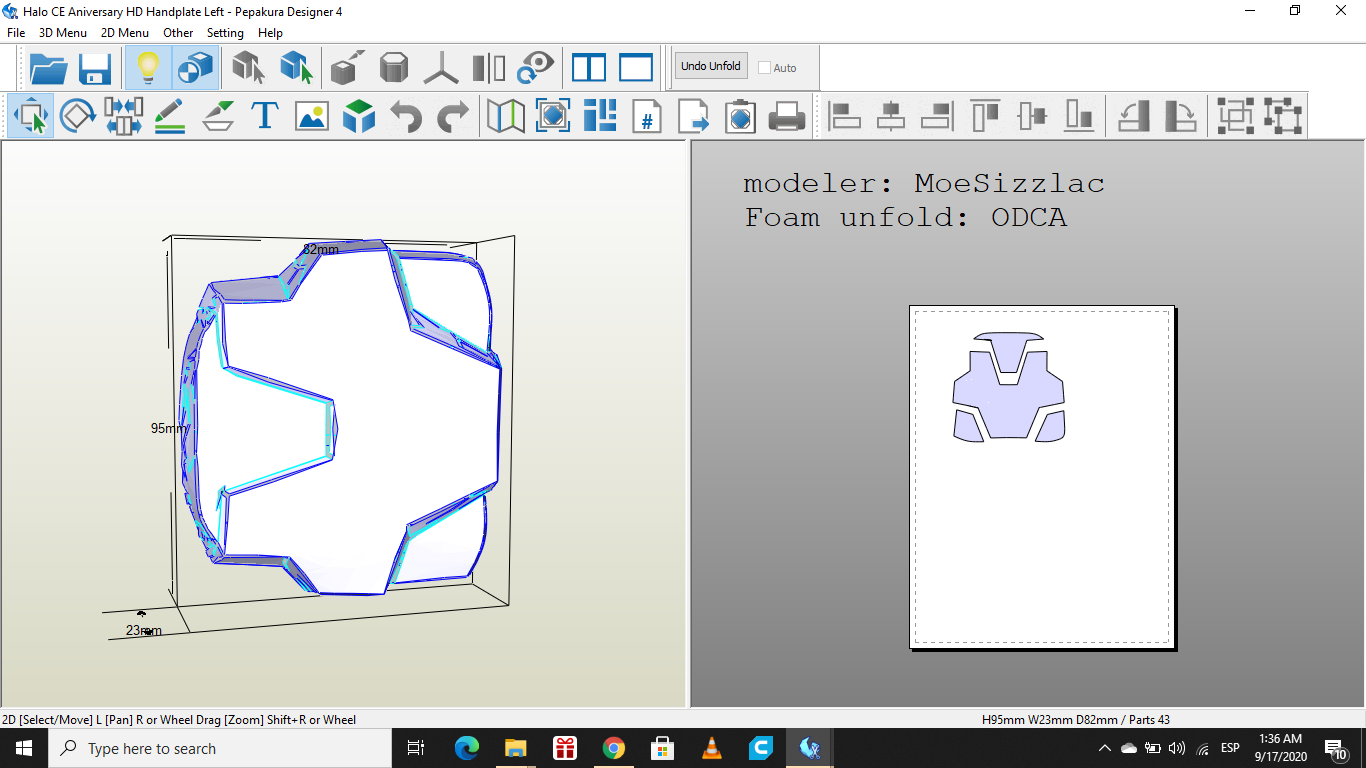Rotate selected parts counterclockwise

[x=1133, y=116]
